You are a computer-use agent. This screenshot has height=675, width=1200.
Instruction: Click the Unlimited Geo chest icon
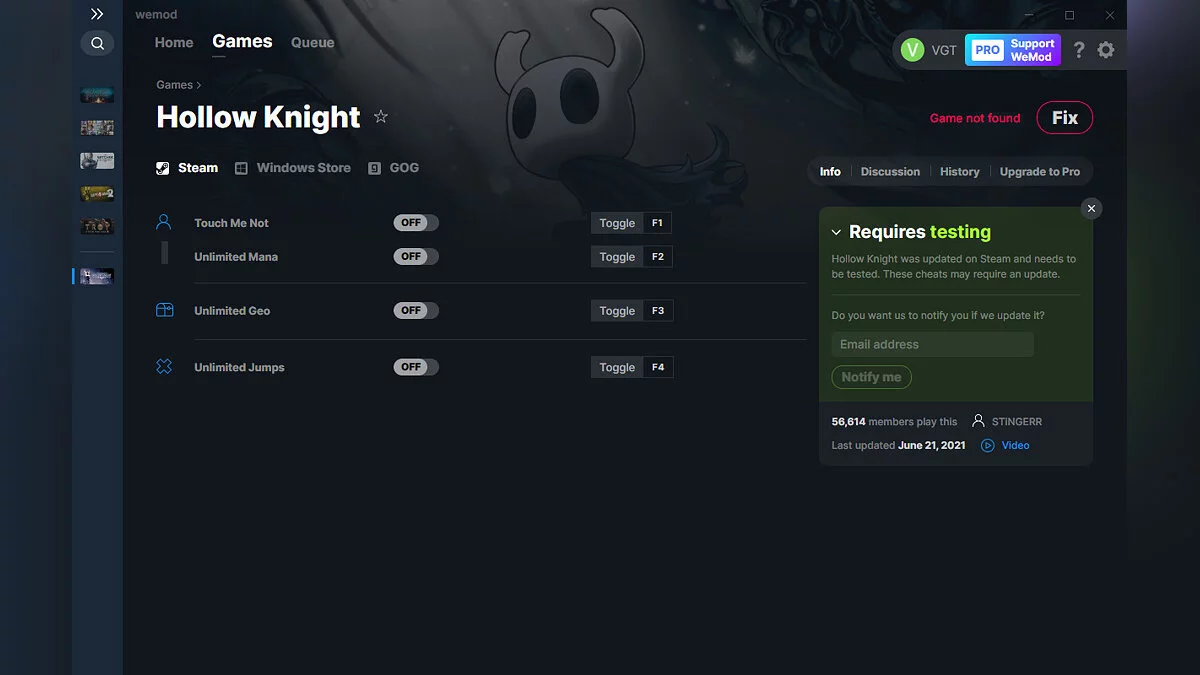pyautogui.click(x=164, y=310)
